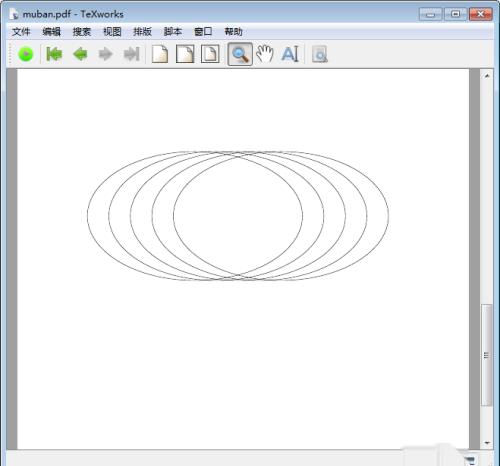Activate the hand scroll tool
Image resolution: width=500 pixels, height=466 pixels.
pyautogui.click(x=265, y=54)
